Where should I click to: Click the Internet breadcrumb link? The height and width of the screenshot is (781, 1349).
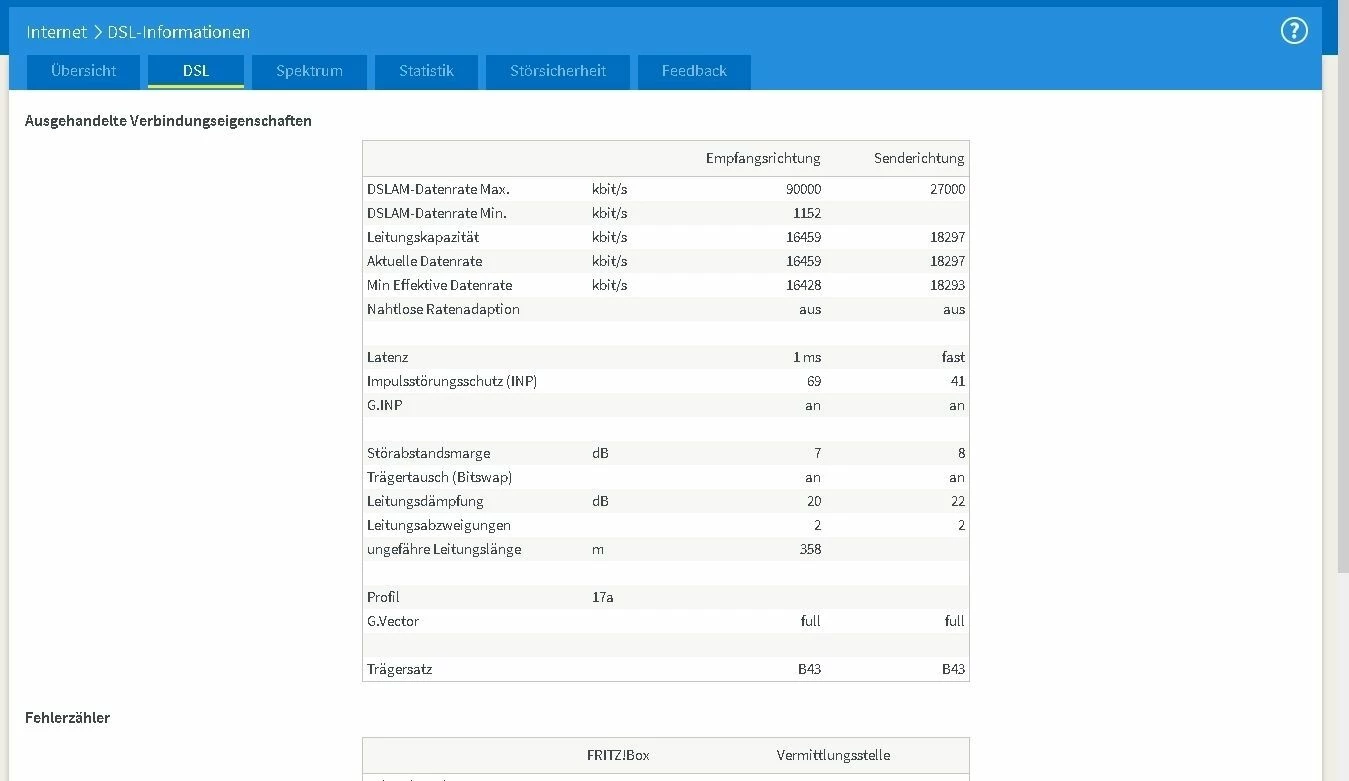56,32
